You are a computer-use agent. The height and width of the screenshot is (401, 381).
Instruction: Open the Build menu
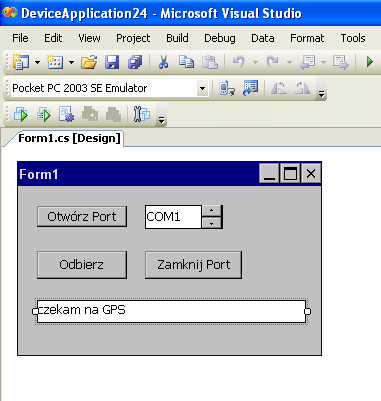point(177,38)
